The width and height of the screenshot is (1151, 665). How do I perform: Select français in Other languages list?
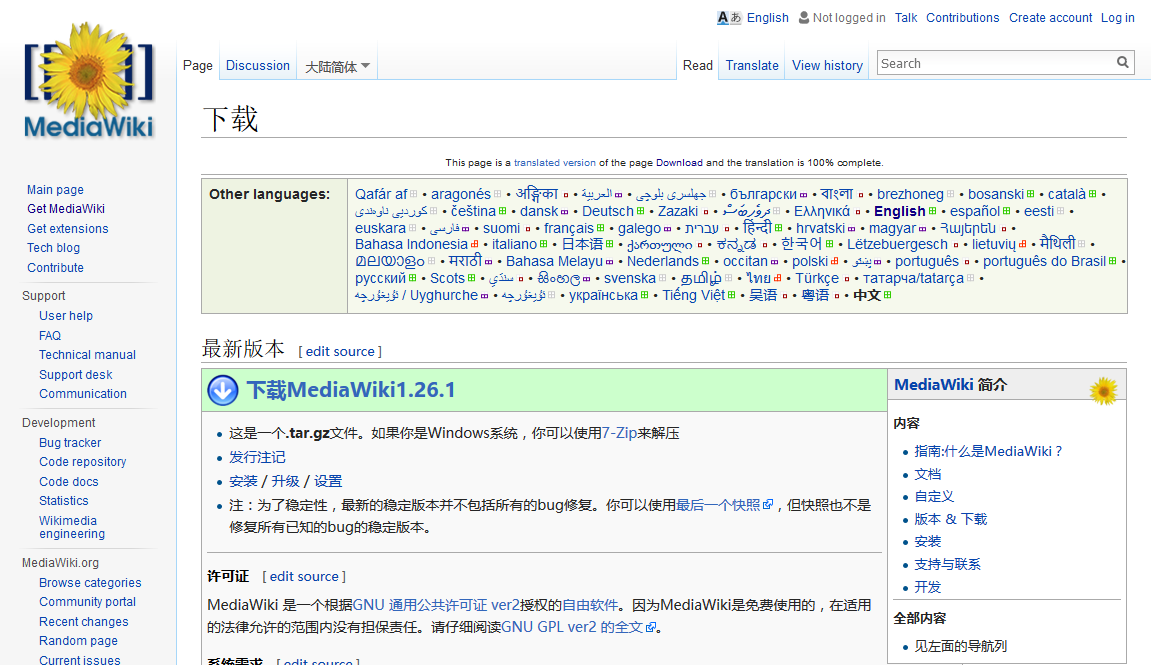[x=568, y=228]
